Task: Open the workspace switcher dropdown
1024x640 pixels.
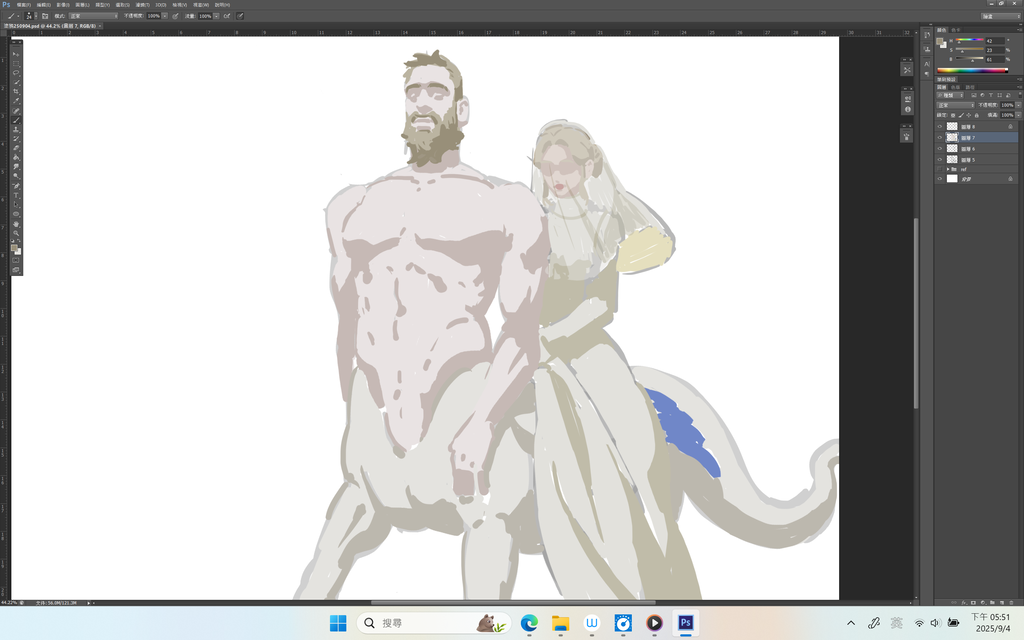Action: (x=1000, y=16)
